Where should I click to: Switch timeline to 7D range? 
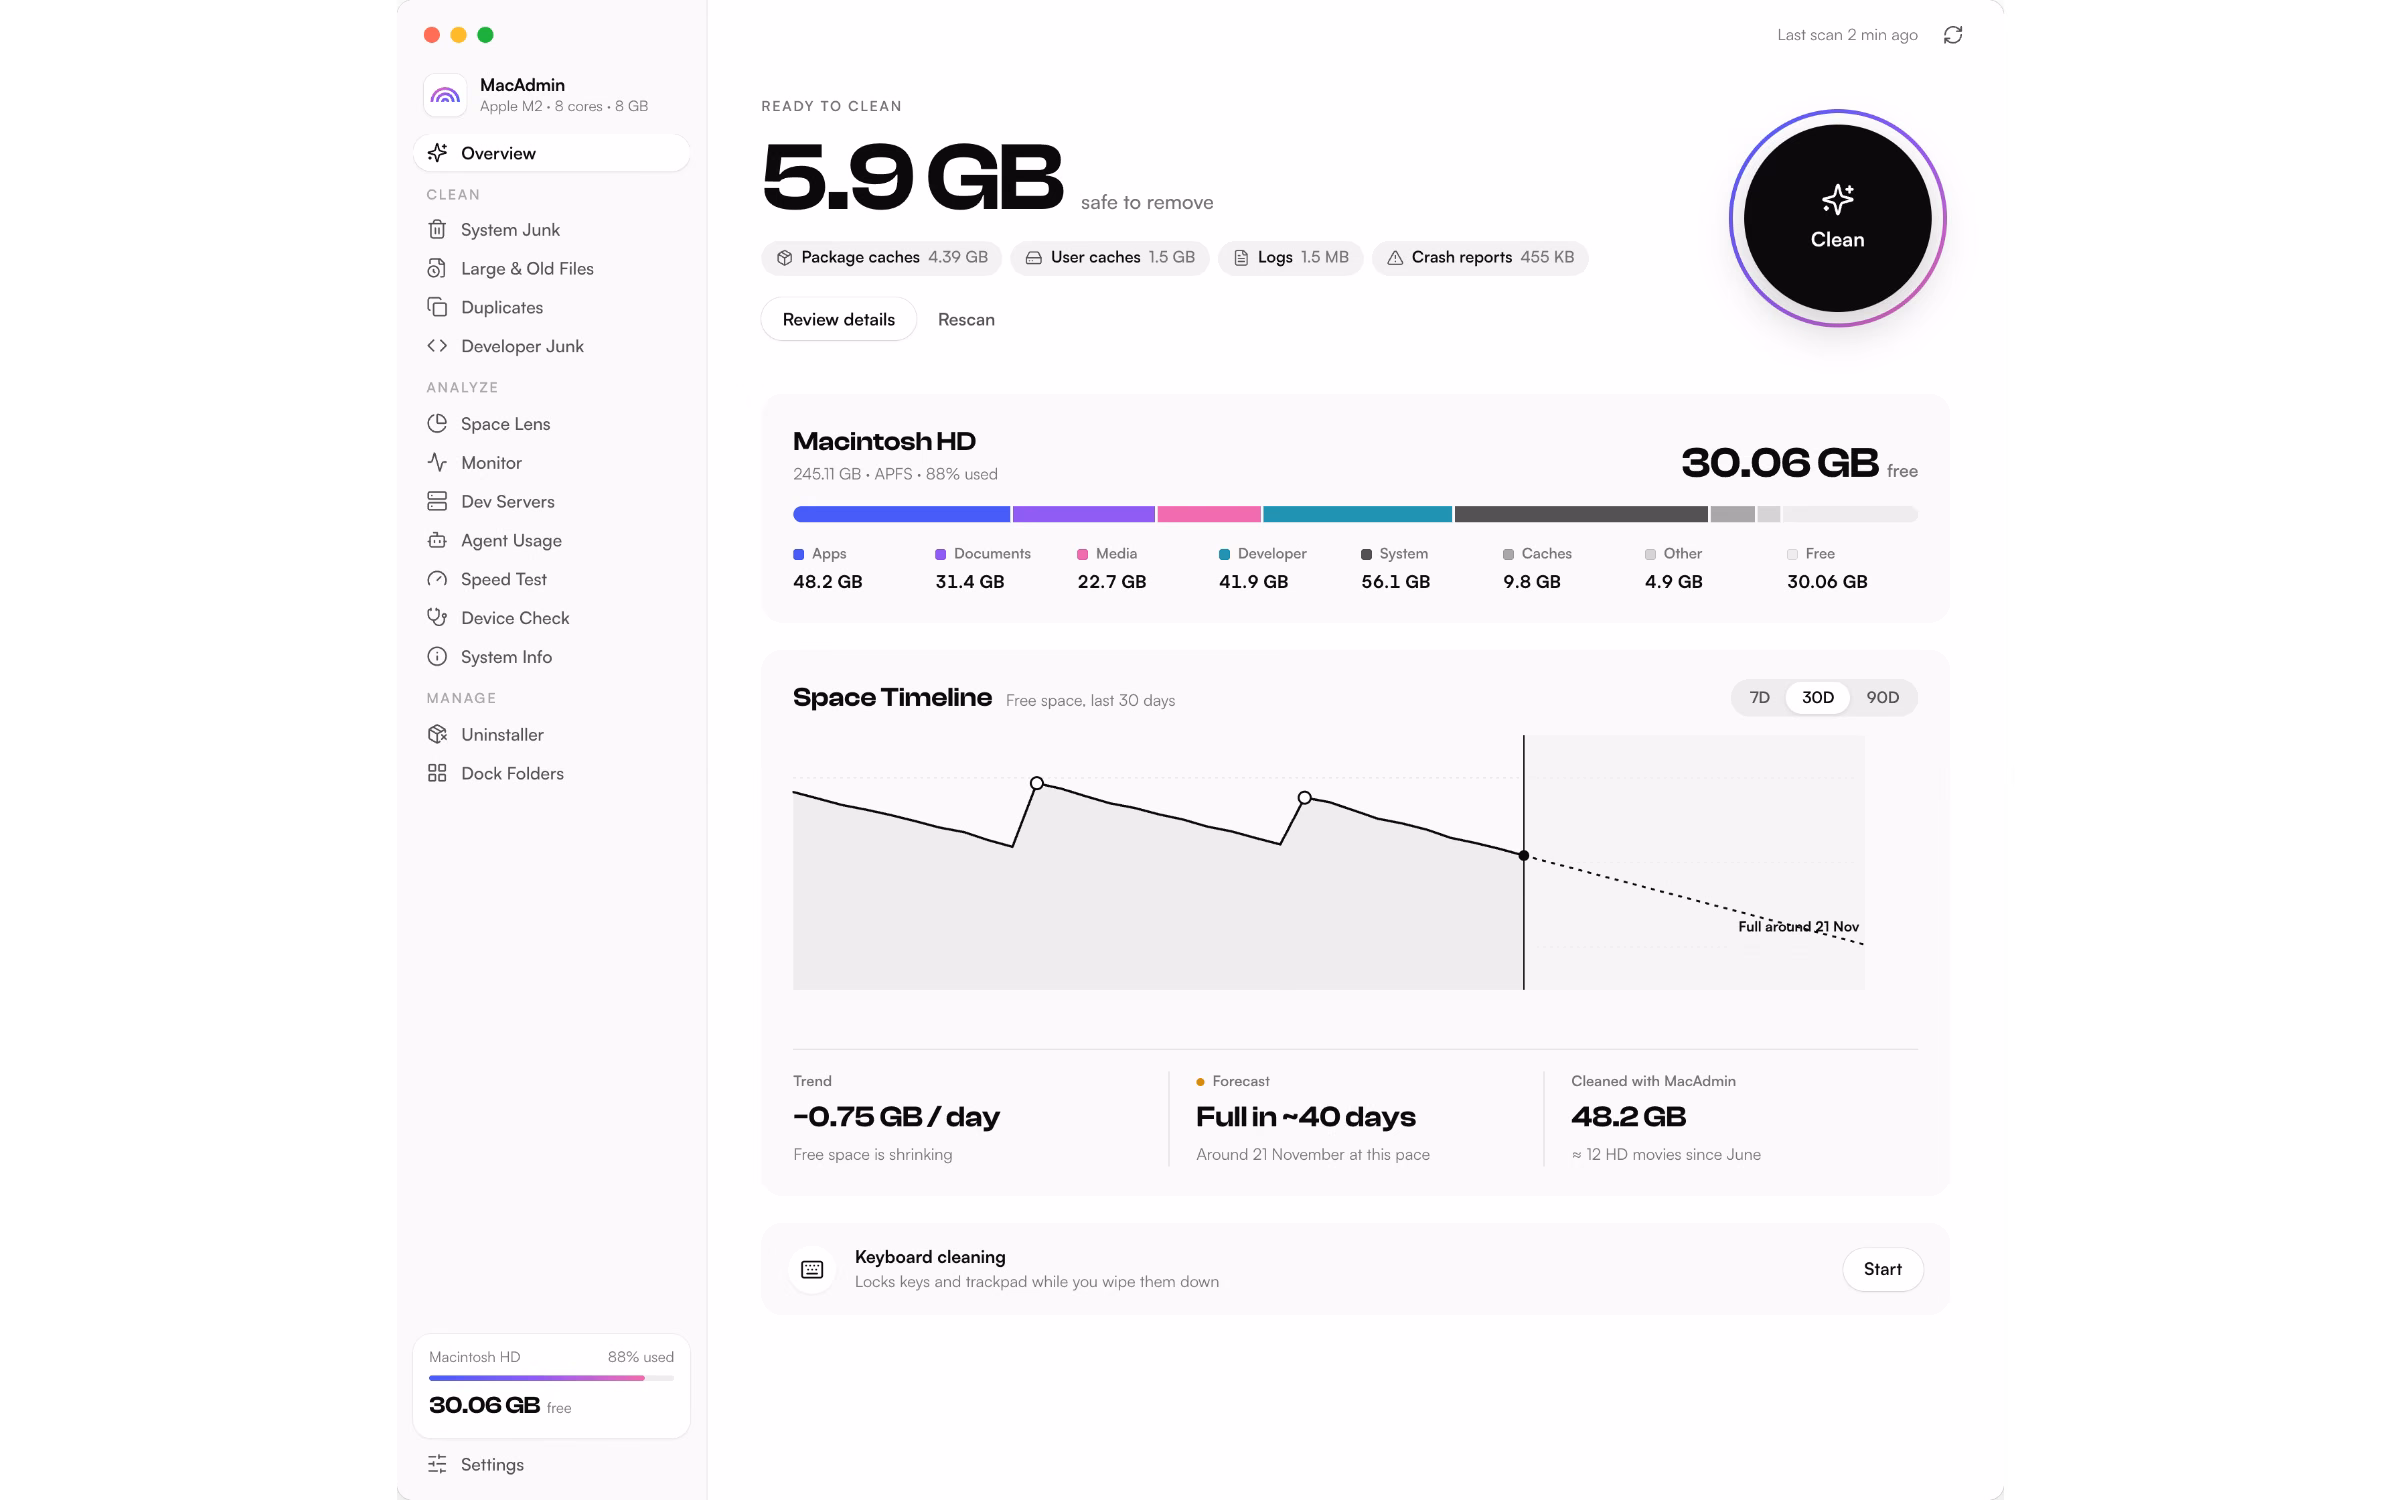(1759, 698)
